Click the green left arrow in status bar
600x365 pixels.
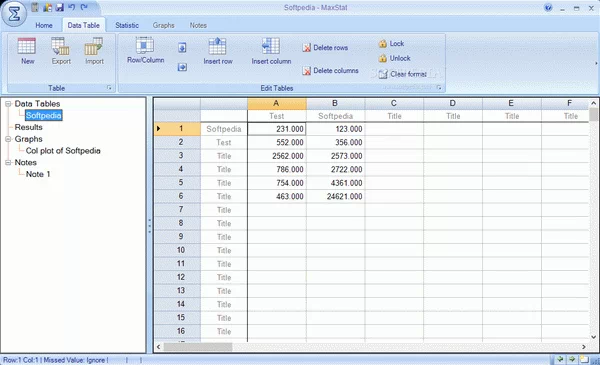[560, 359]
